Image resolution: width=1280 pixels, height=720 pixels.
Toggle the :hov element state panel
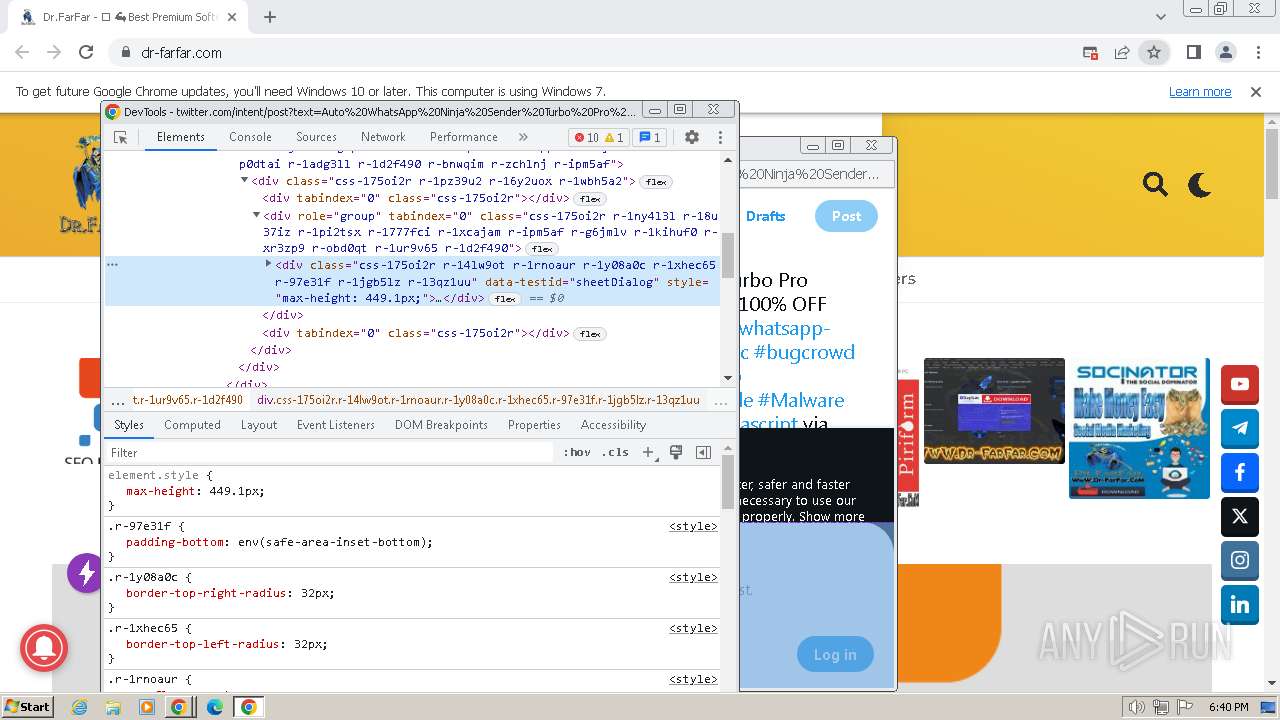[577, 452]
